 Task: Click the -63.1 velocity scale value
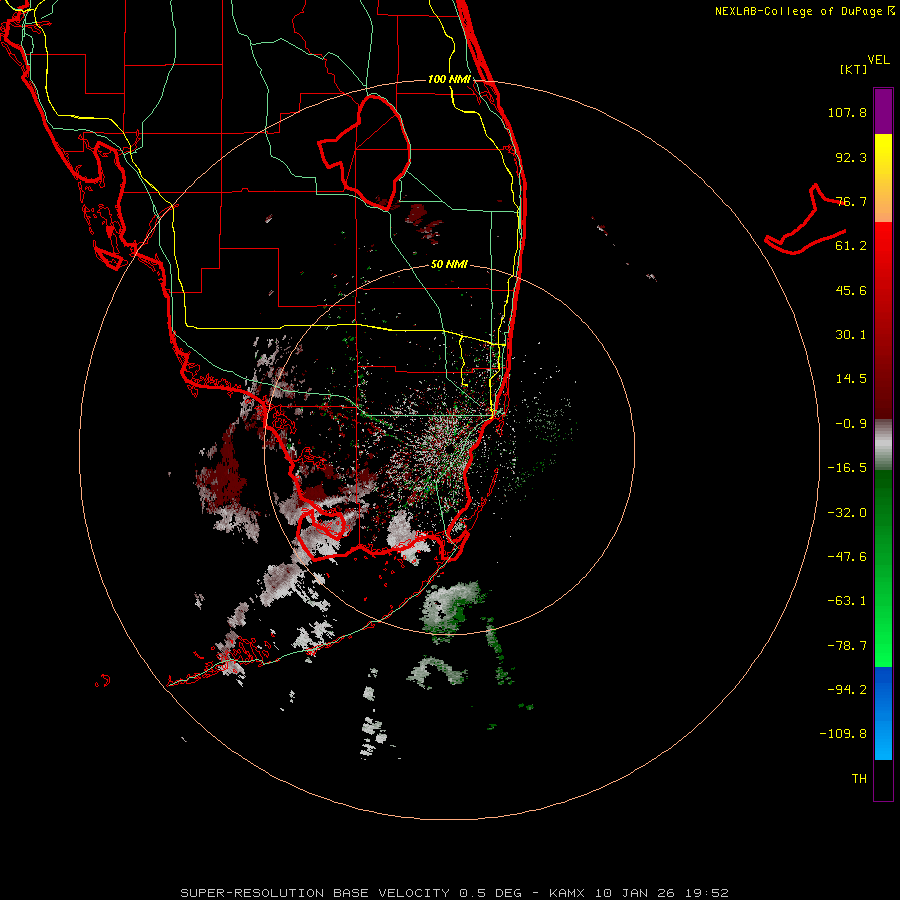[x=847, y=601]
